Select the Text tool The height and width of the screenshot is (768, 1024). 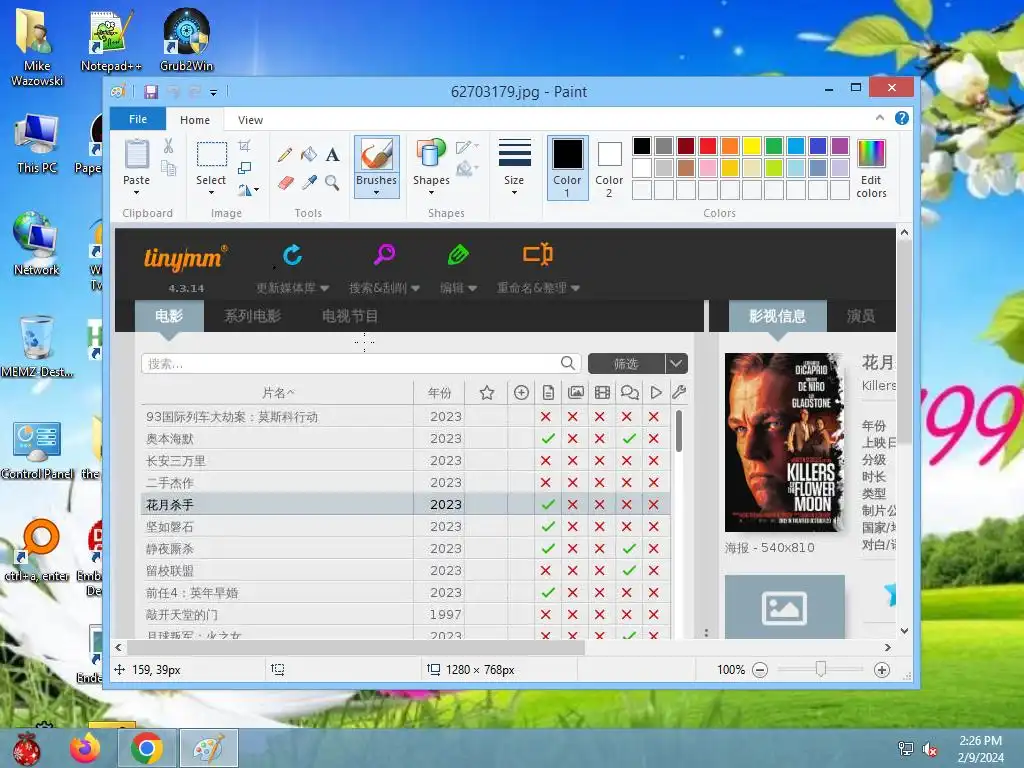pos(332,155)
